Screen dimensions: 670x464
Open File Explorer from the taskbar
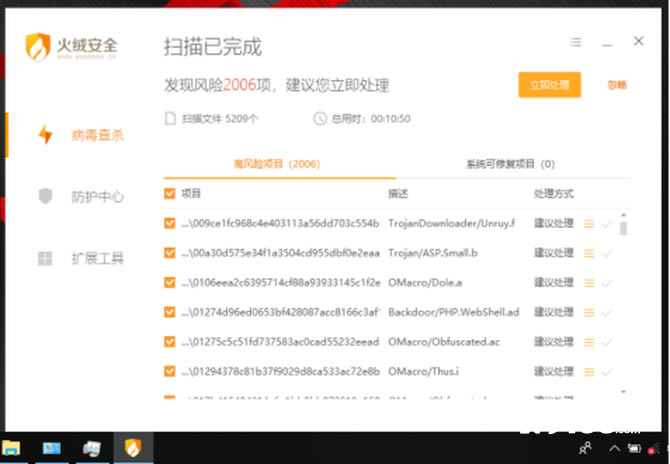pos(11,448)
